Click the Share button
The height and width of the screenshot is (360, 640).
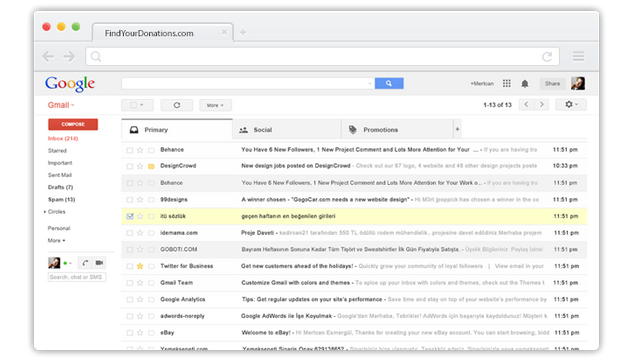pos(552,83)
